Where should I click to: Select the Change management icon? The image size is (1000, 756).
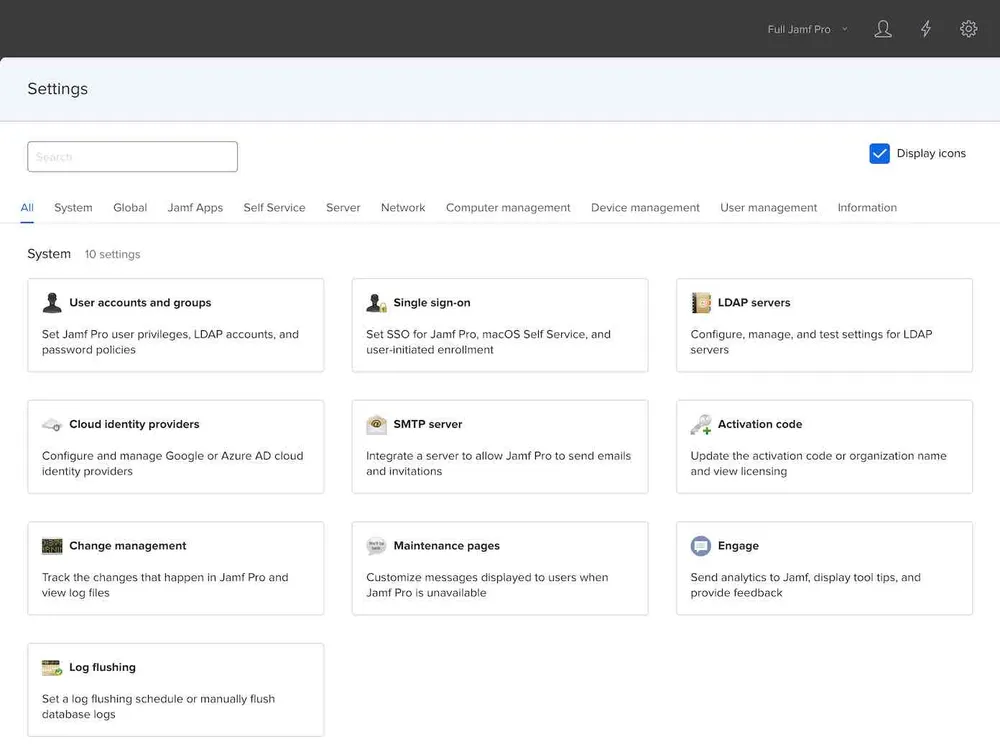pyautogui.click(x=52, y=546)
